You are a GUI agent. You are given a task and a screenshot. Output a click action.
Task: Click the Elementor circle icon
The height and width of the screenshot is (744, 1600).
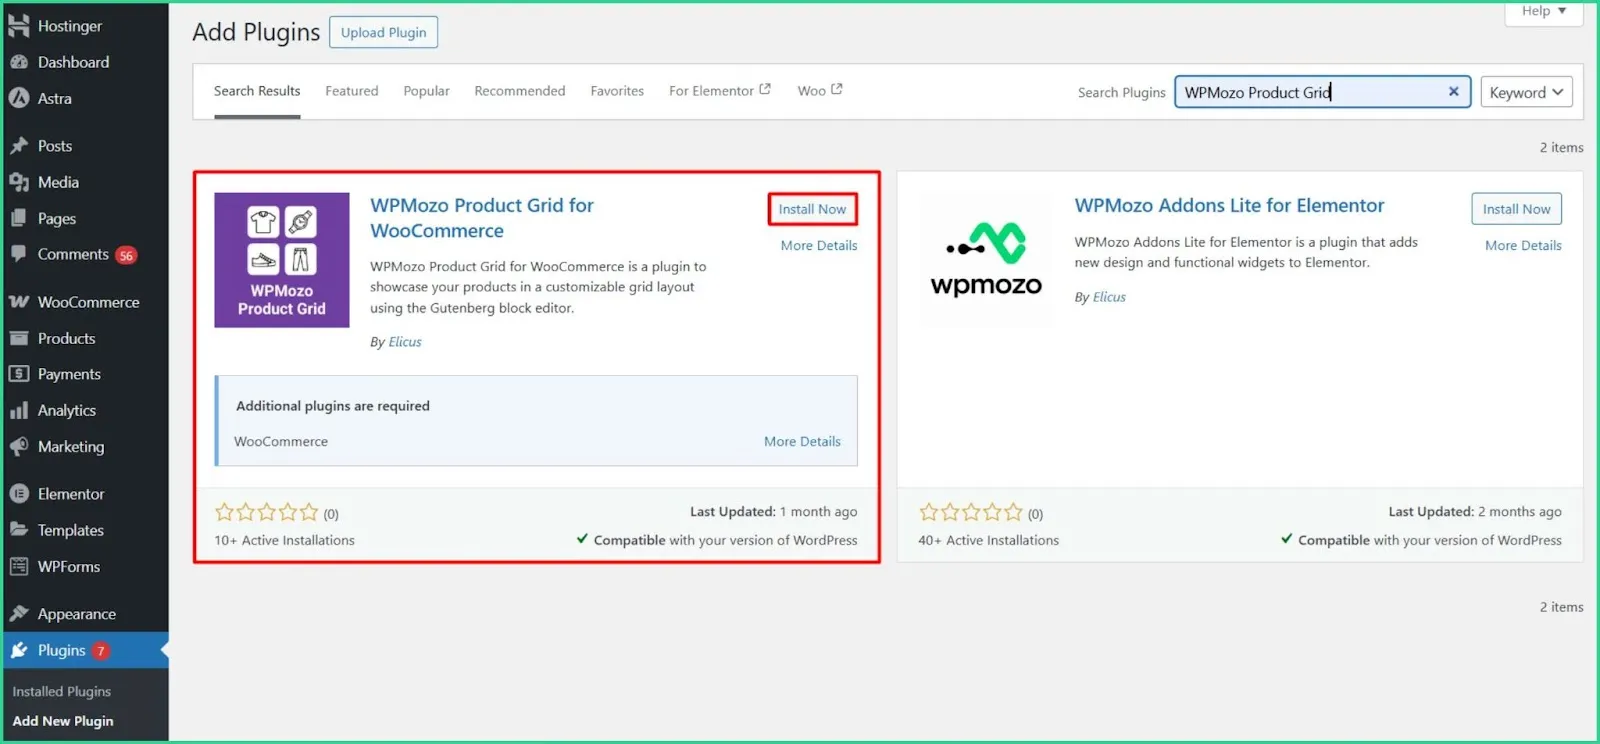tap(18, 494)
